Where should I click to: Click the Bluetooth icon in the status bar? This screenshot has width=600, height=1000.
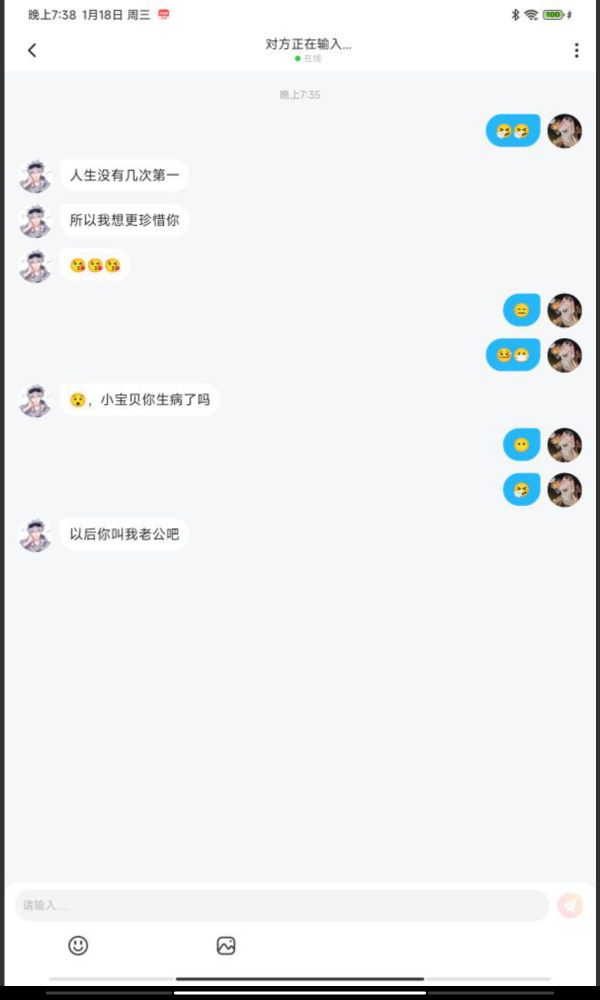click(515, 15)
